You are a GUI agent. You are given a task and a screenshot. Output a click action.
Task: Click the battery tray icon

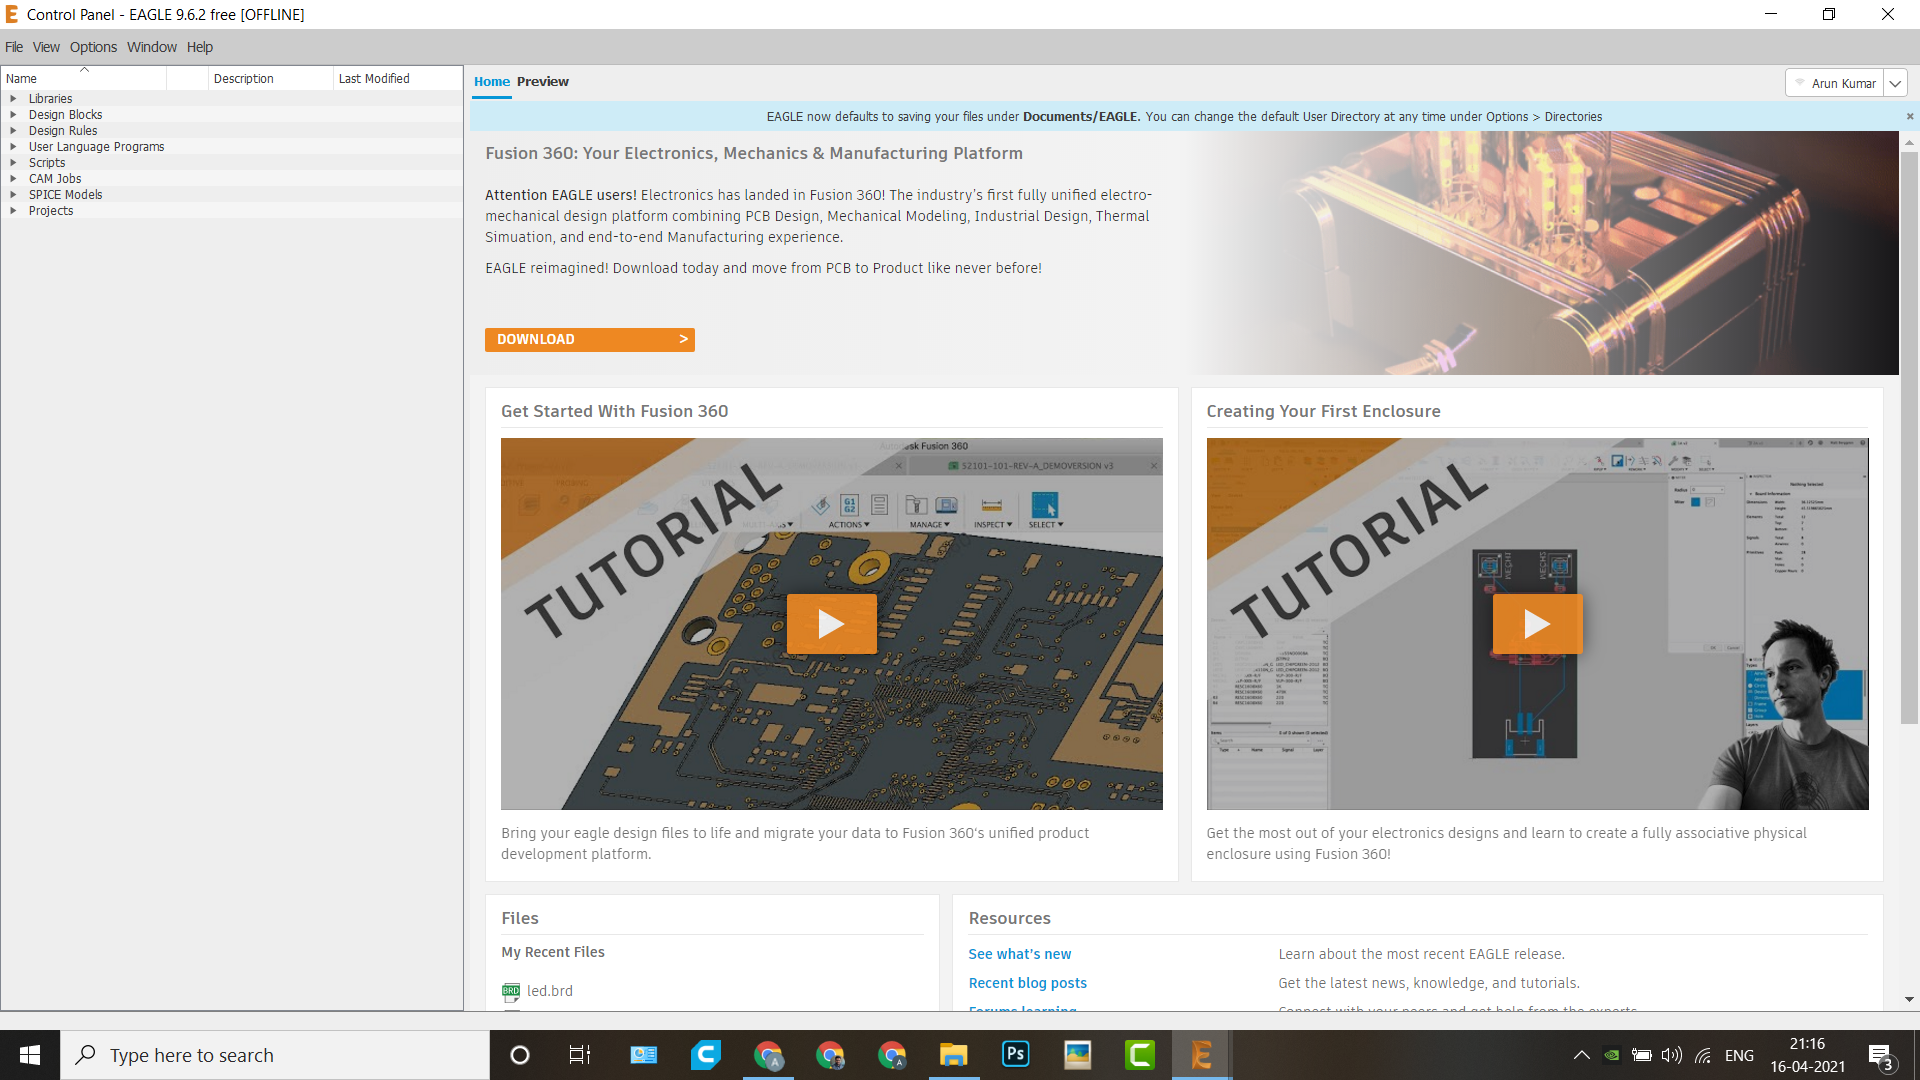click(1641, 1055)
